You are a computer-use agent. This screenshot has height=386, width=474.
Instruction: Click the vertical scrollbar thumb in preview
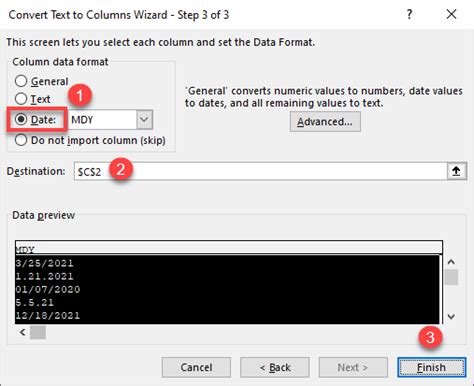coord(451,277)
